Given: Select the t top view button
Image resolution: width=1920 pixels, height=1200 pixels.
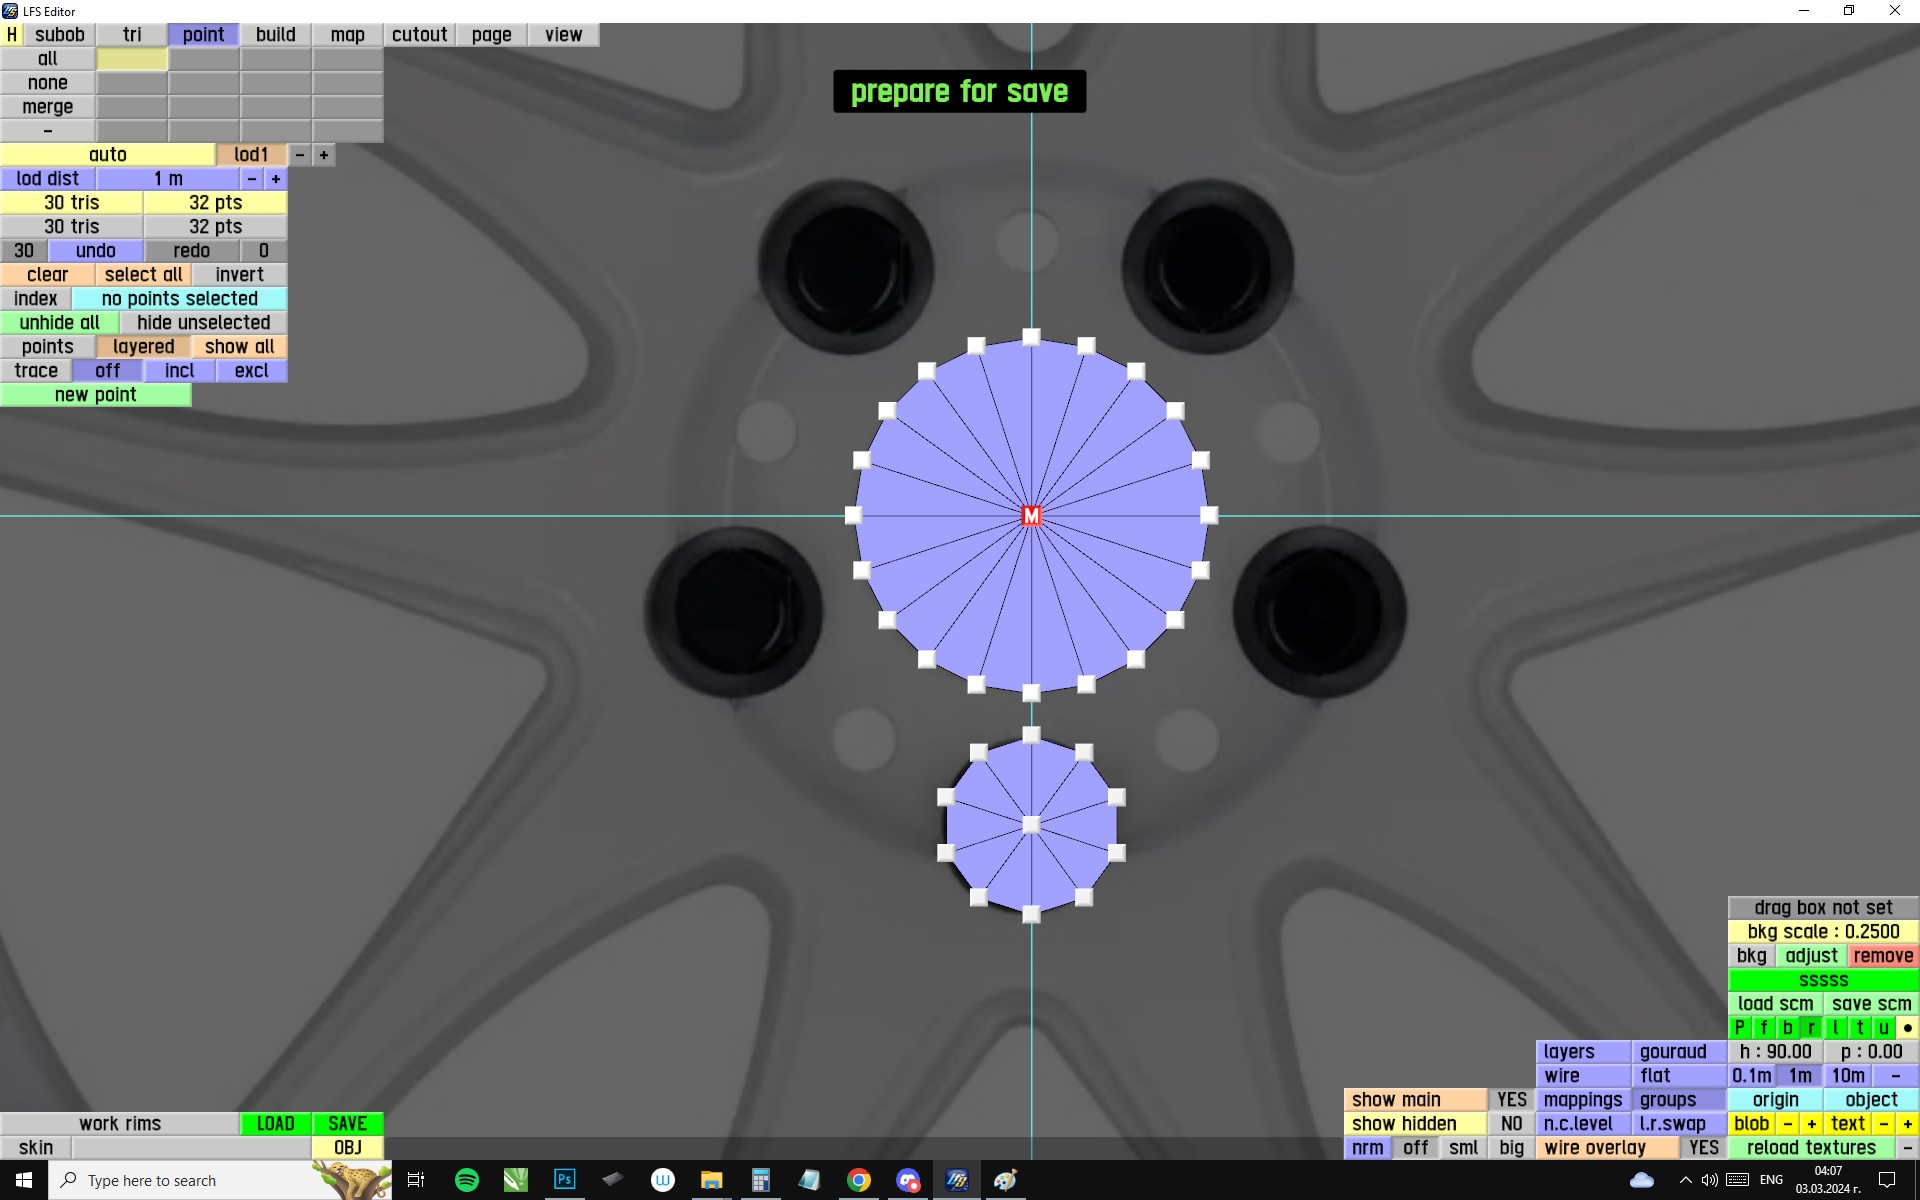Looking at the screenshot, I should [1859, 1027].
